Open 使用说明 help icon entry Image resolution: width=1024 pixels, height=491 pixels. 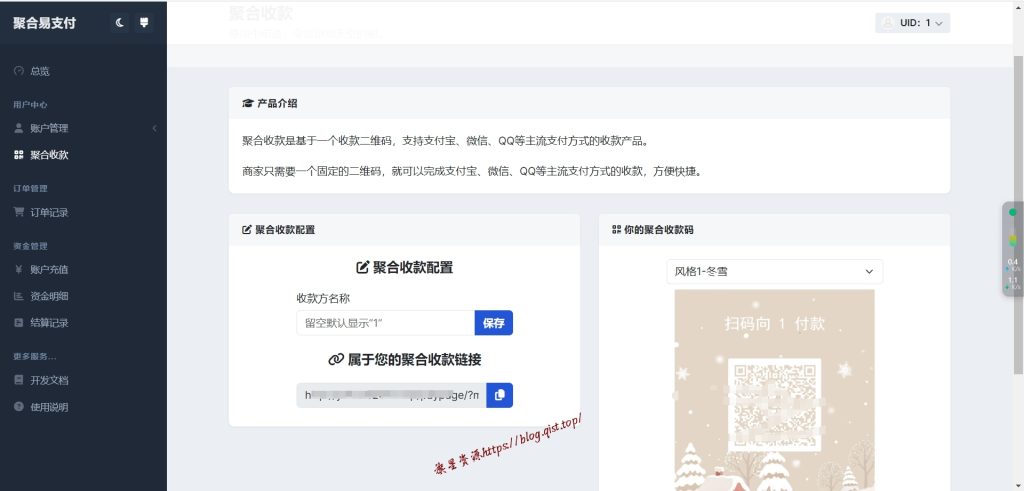pyautogui.click(x=18, y=407)
